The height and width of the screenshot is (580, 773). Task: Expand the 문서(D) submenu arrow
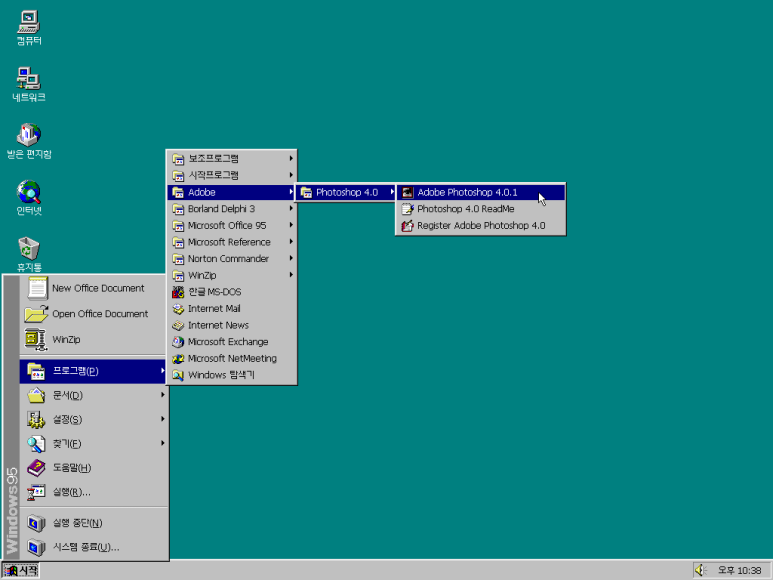click(x=162, y=395)
